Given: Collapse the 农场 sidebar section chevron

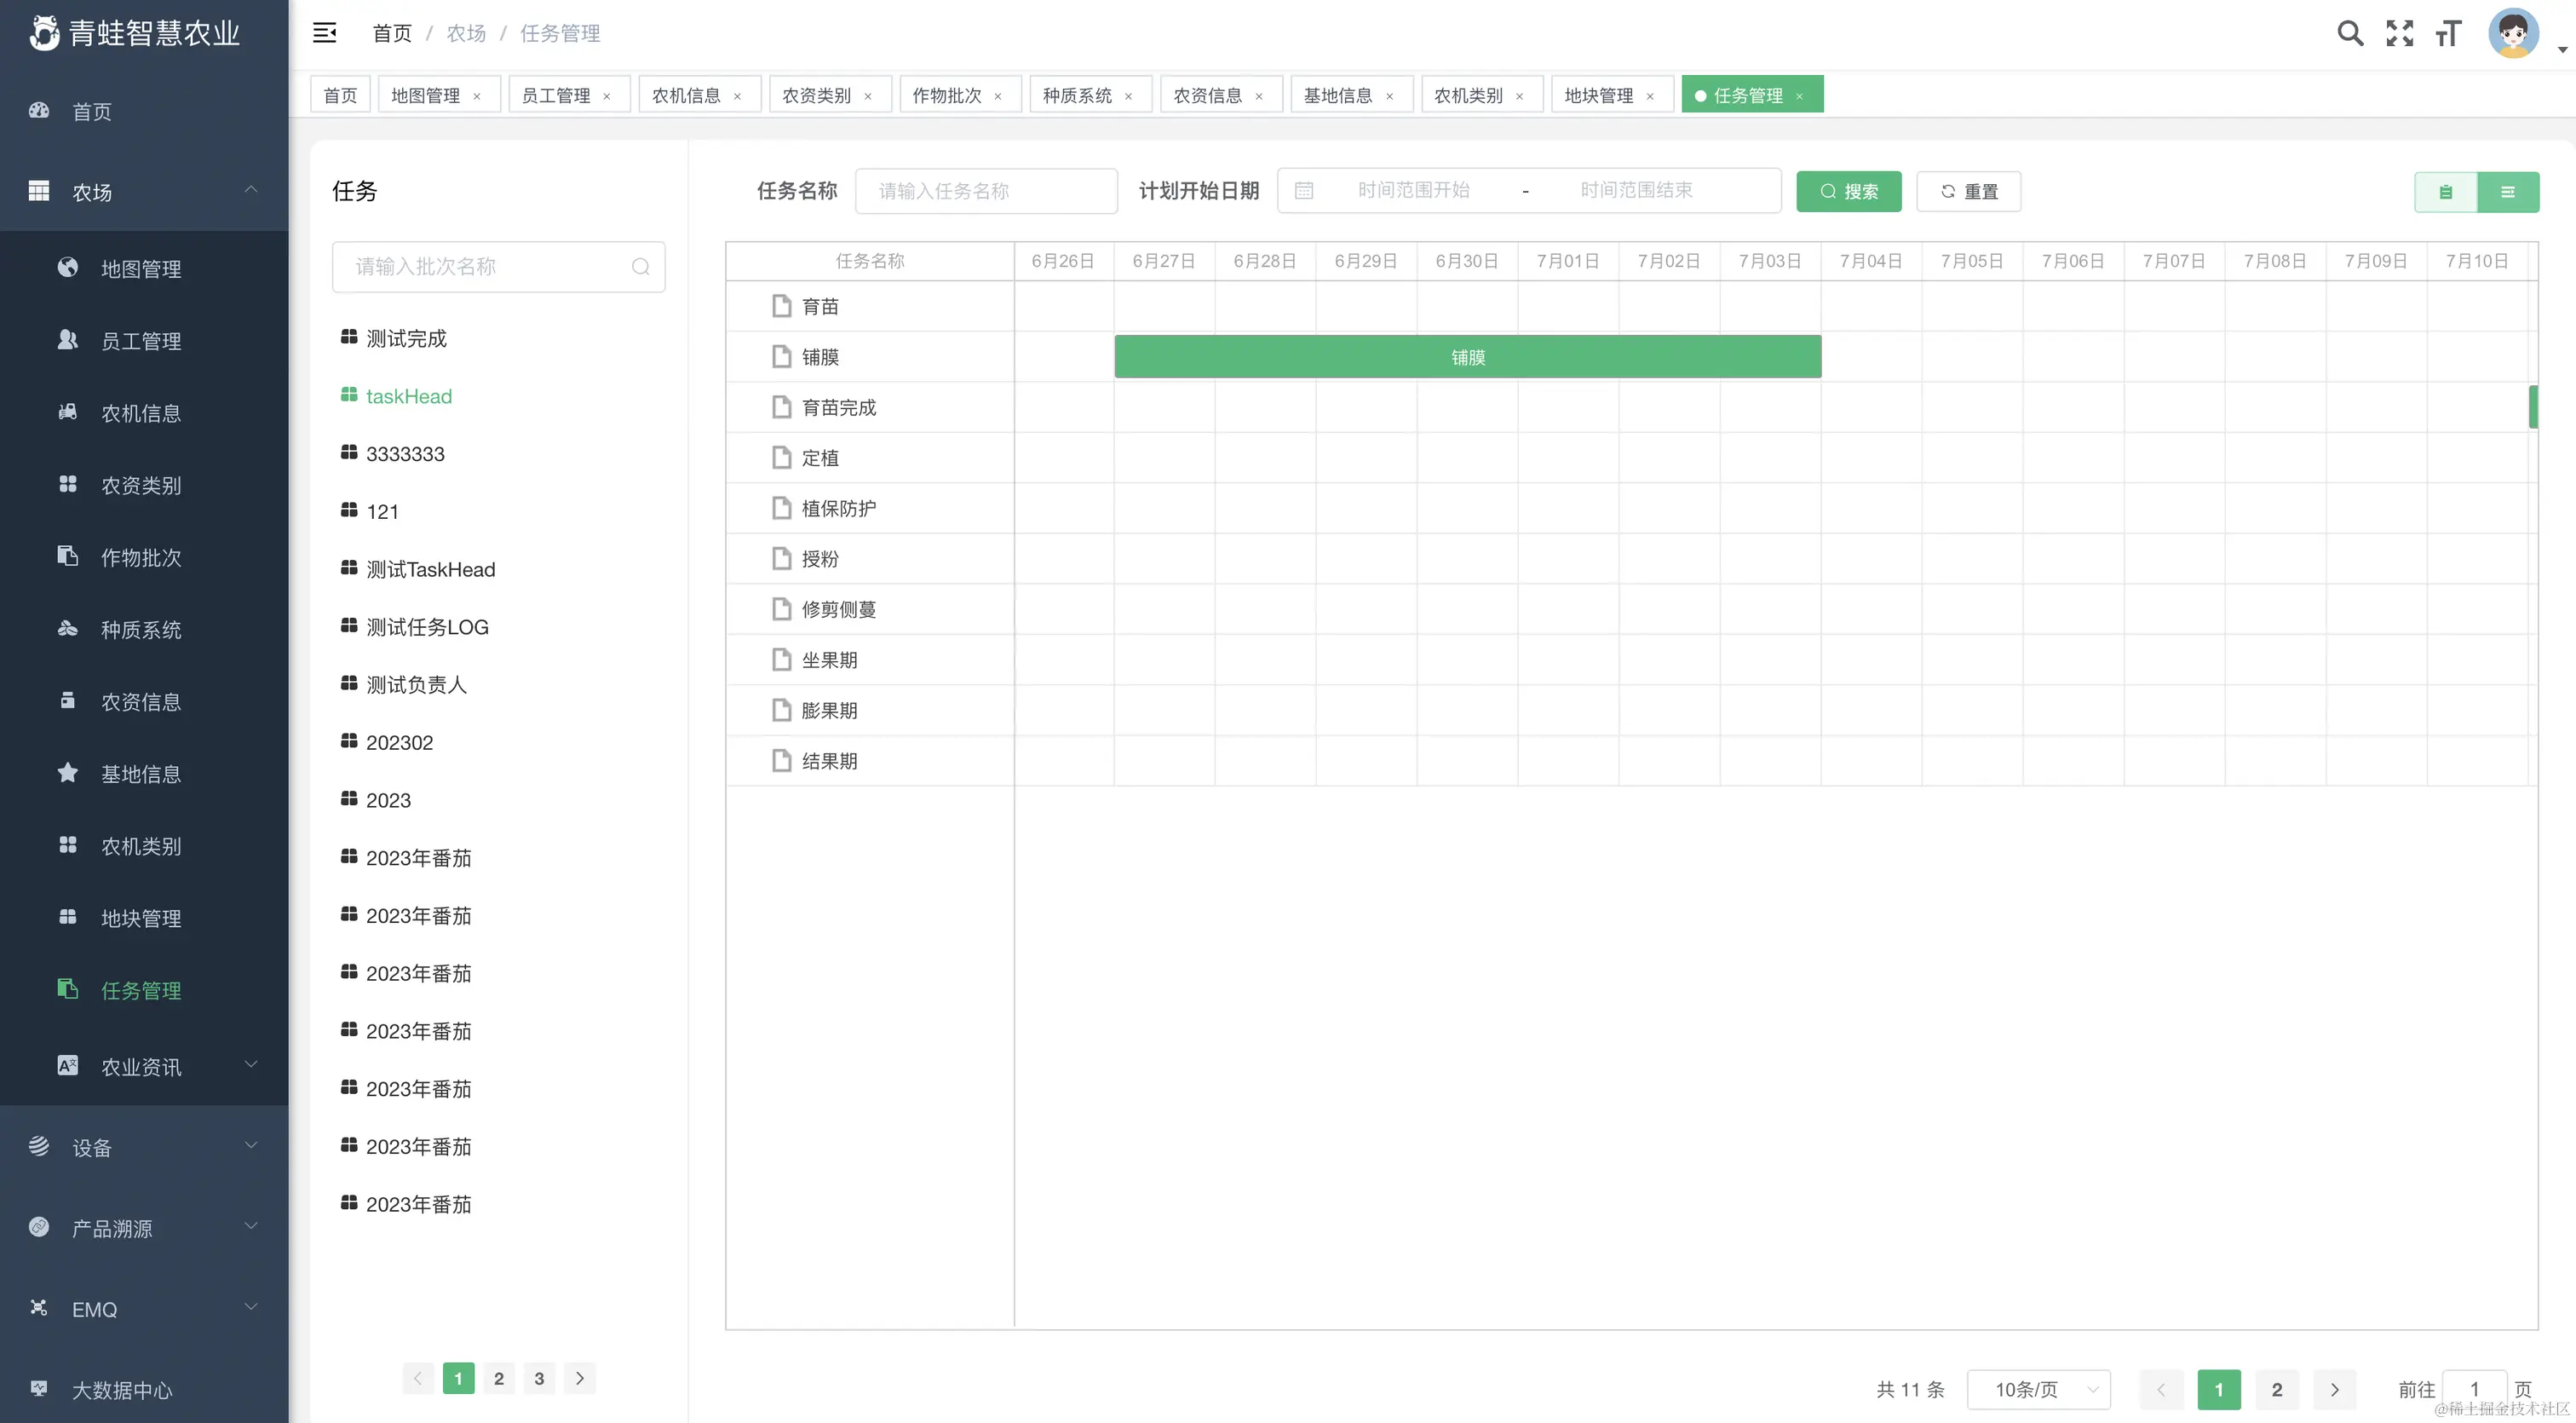Looking at the screenshot, I should coord(251,189).
